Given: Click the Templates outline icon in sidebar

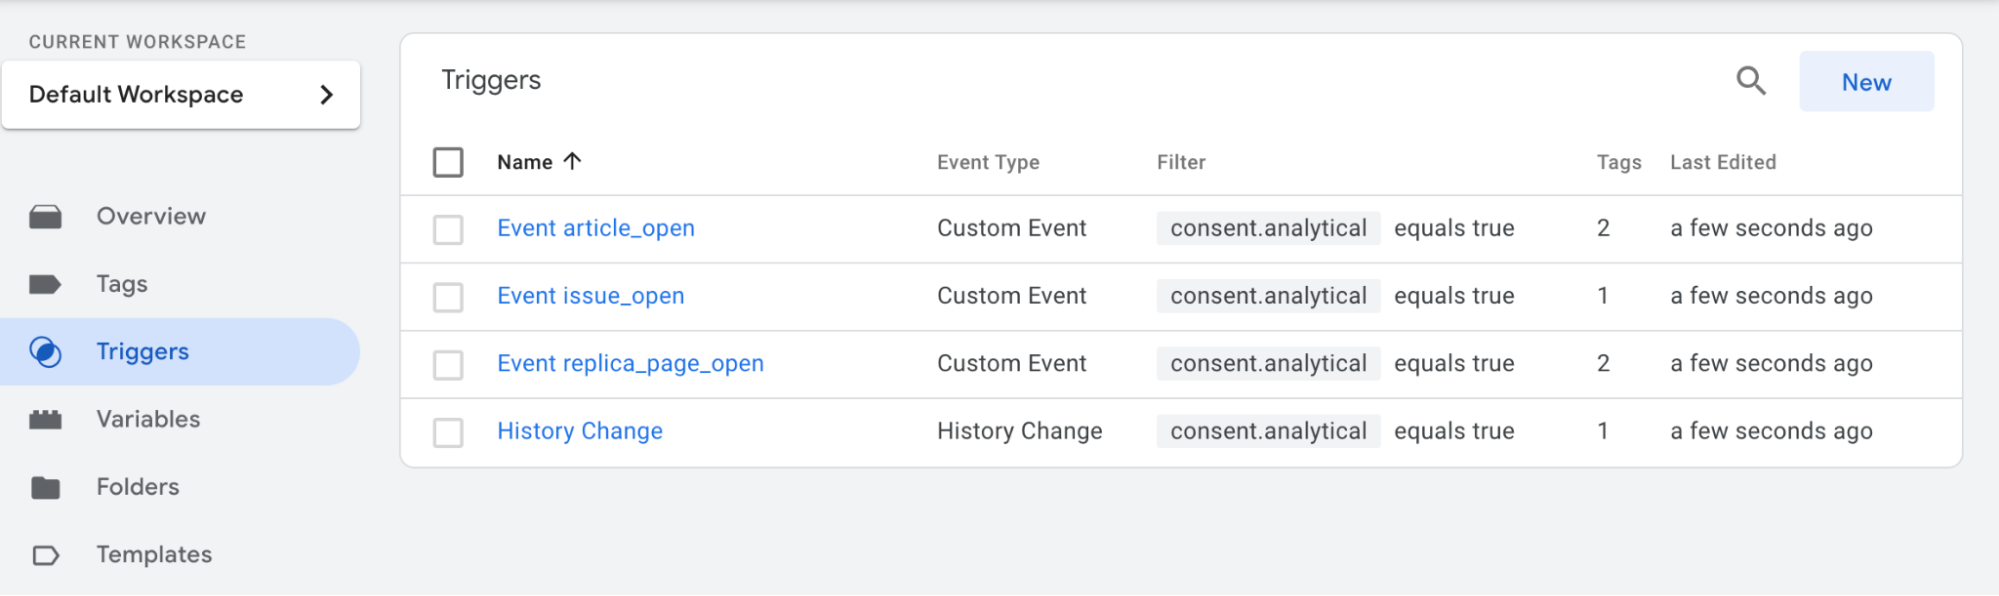Looking at the screenshot, I should pos(46,555).
